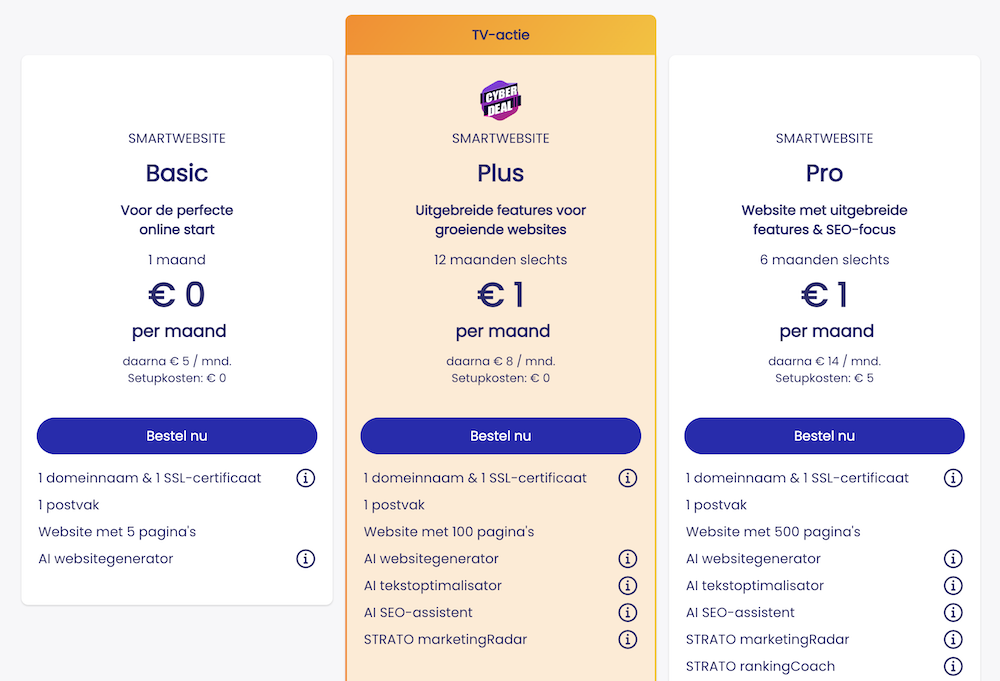Select the Plus plan title

tap(500, 172)
